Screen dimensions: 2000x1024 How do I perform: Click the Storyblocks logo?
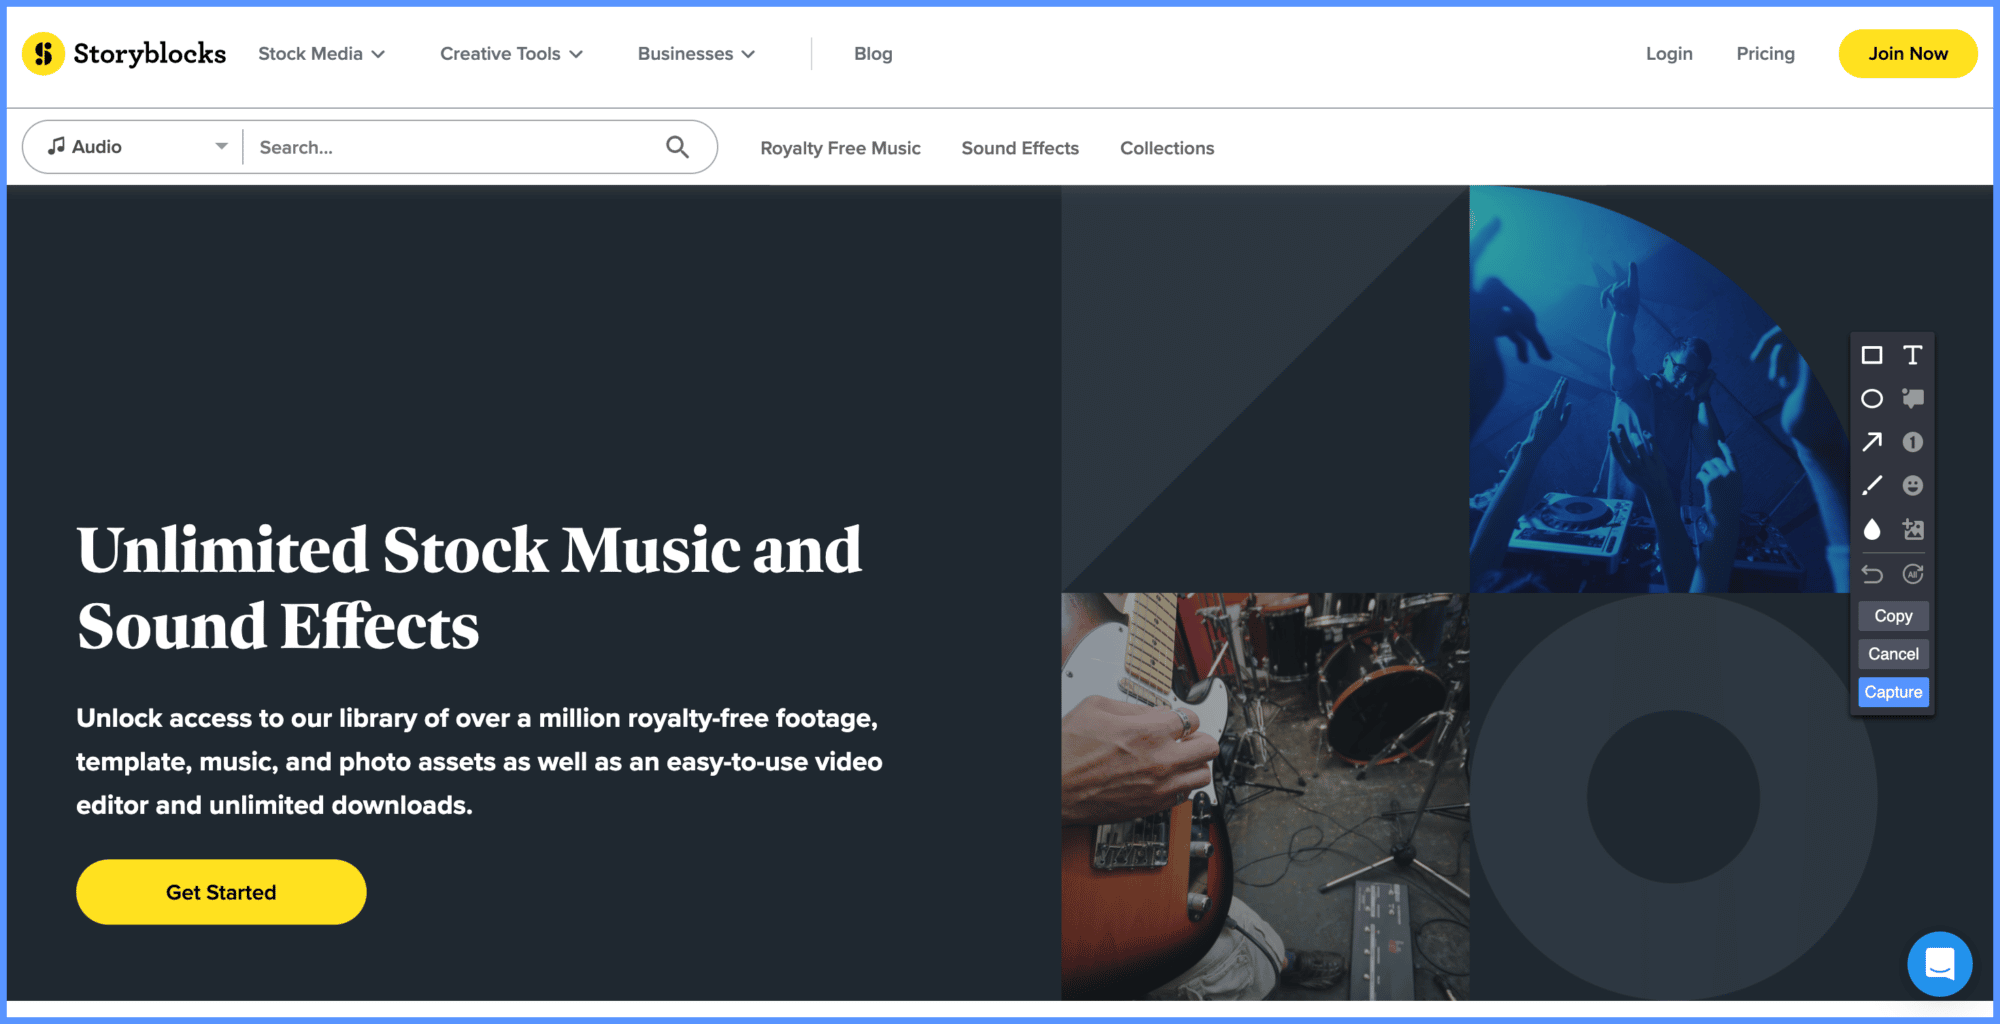coord(125,53)
